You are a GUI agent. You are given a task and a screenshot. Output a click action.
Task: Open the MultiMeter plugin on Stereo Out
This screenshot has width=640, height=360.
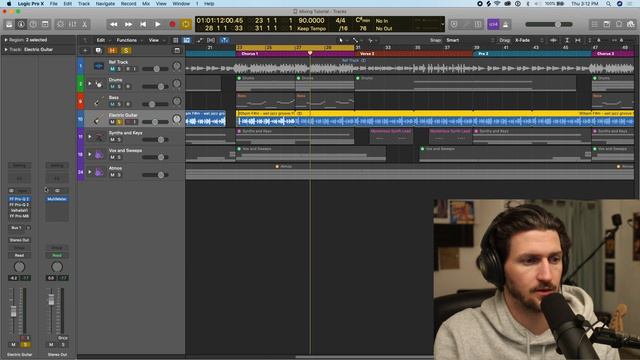point(57,199)
